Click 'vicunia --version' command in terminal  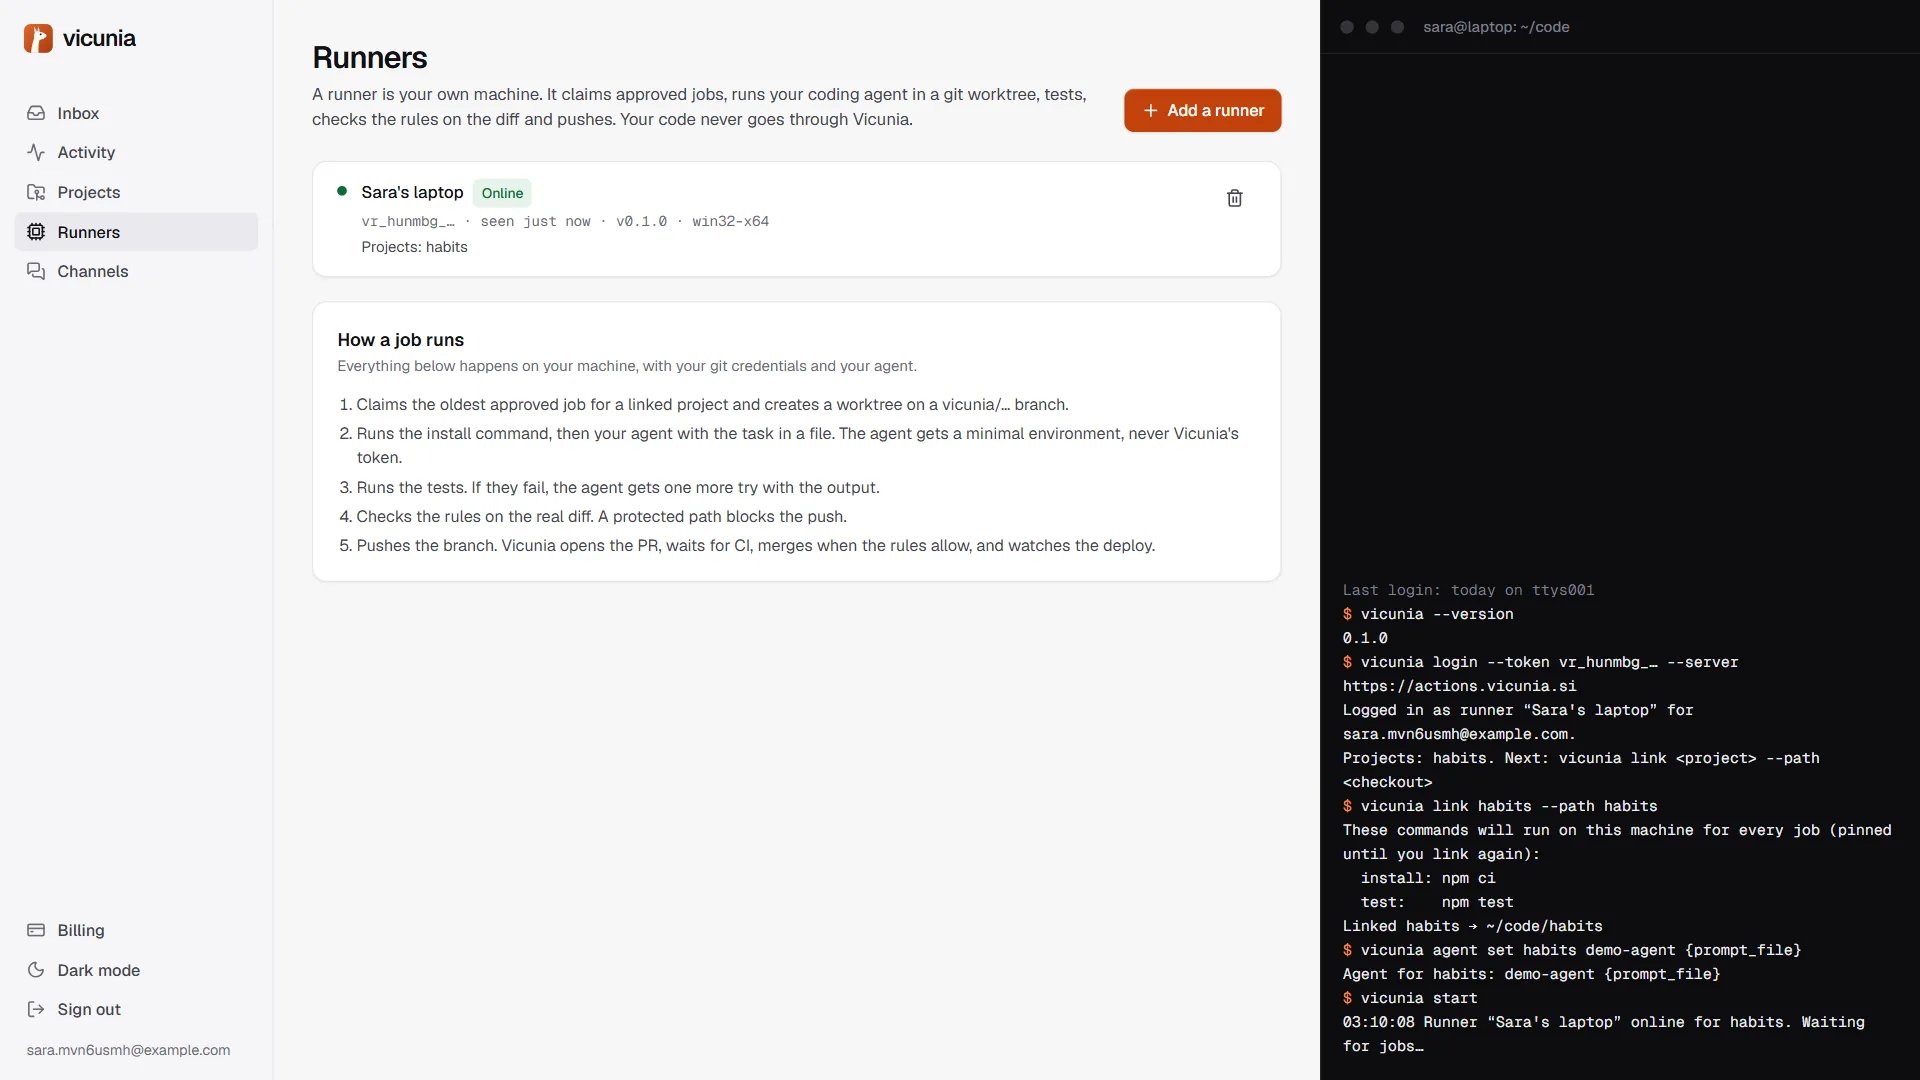click(1437, 614)
